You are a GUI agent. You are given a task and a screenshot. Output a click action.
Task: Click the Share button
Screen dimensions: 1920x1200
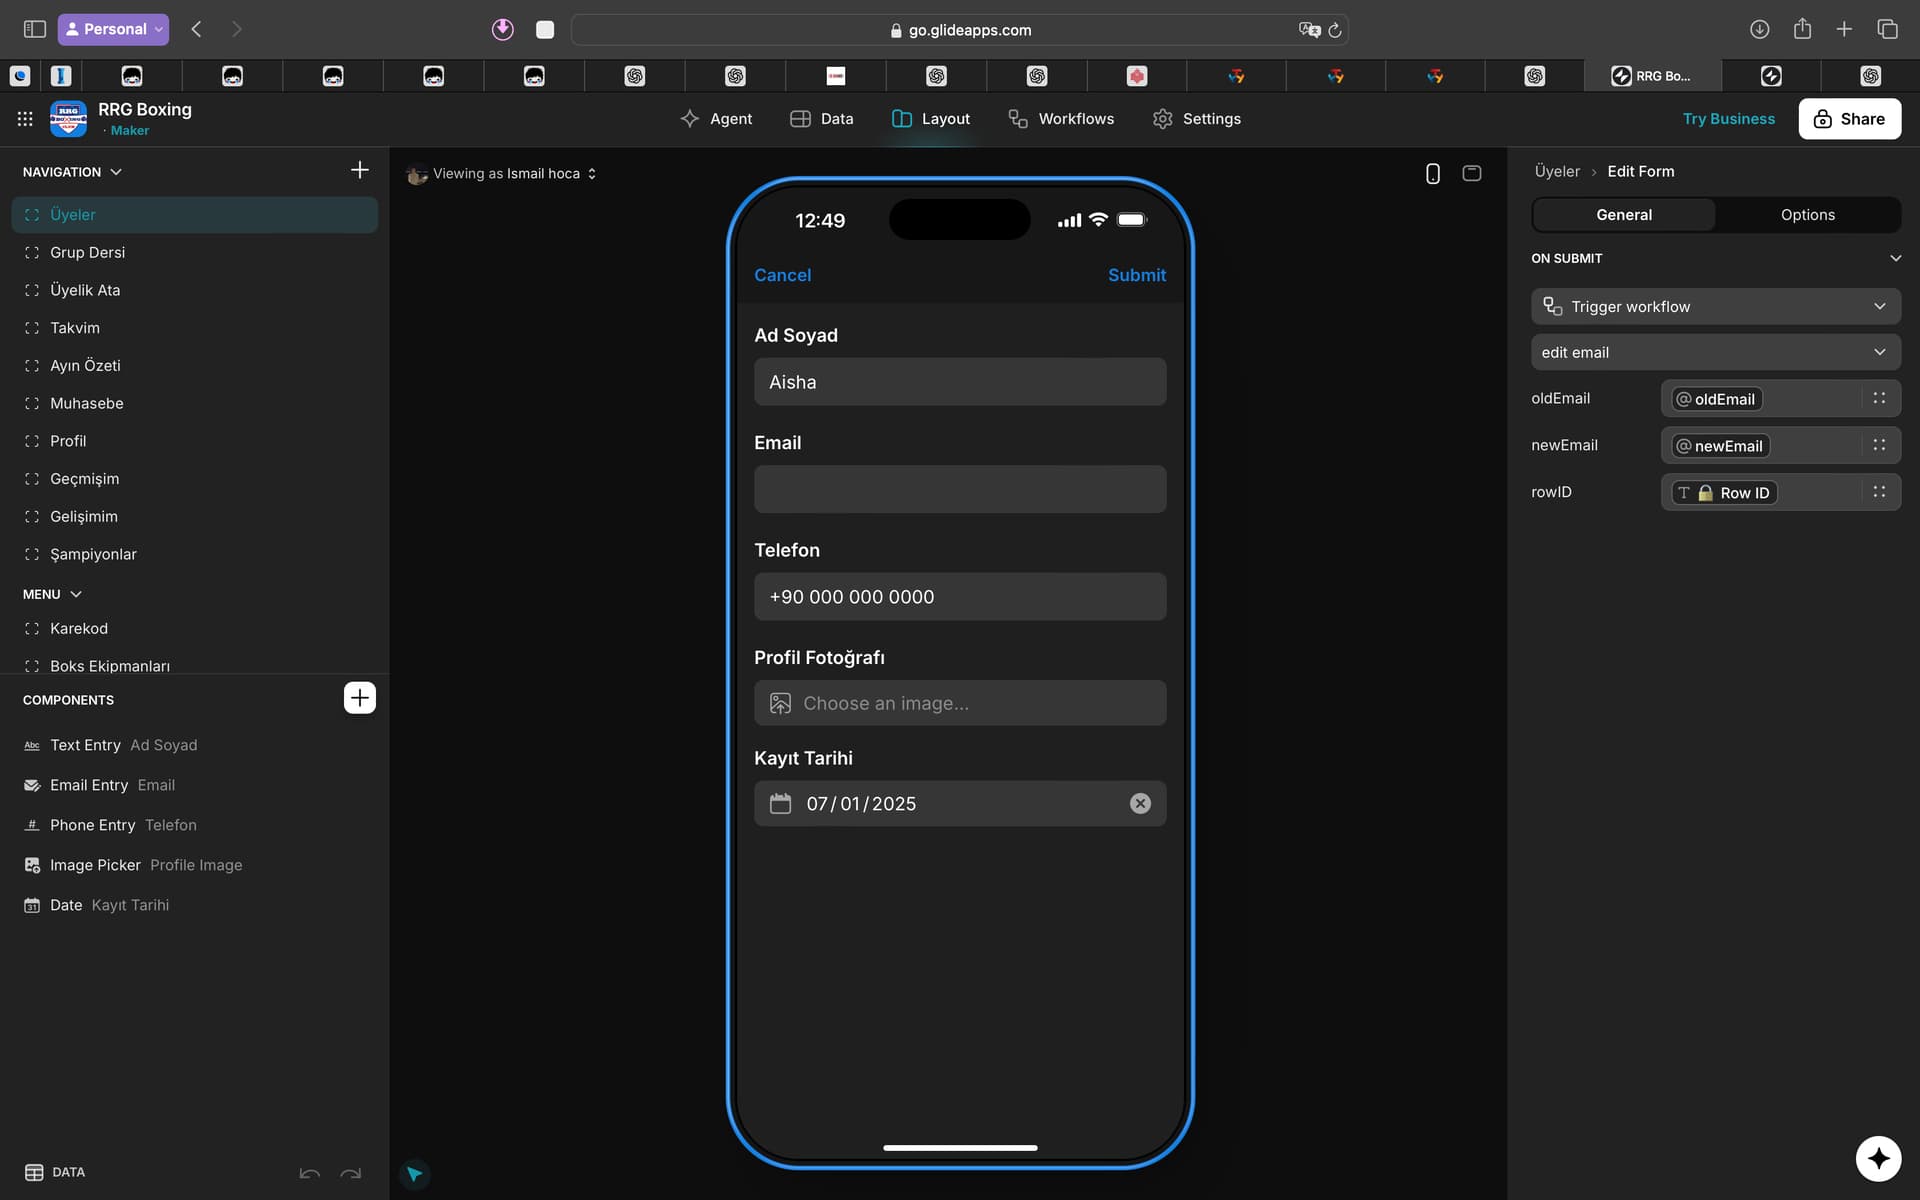click(1849, 119)
